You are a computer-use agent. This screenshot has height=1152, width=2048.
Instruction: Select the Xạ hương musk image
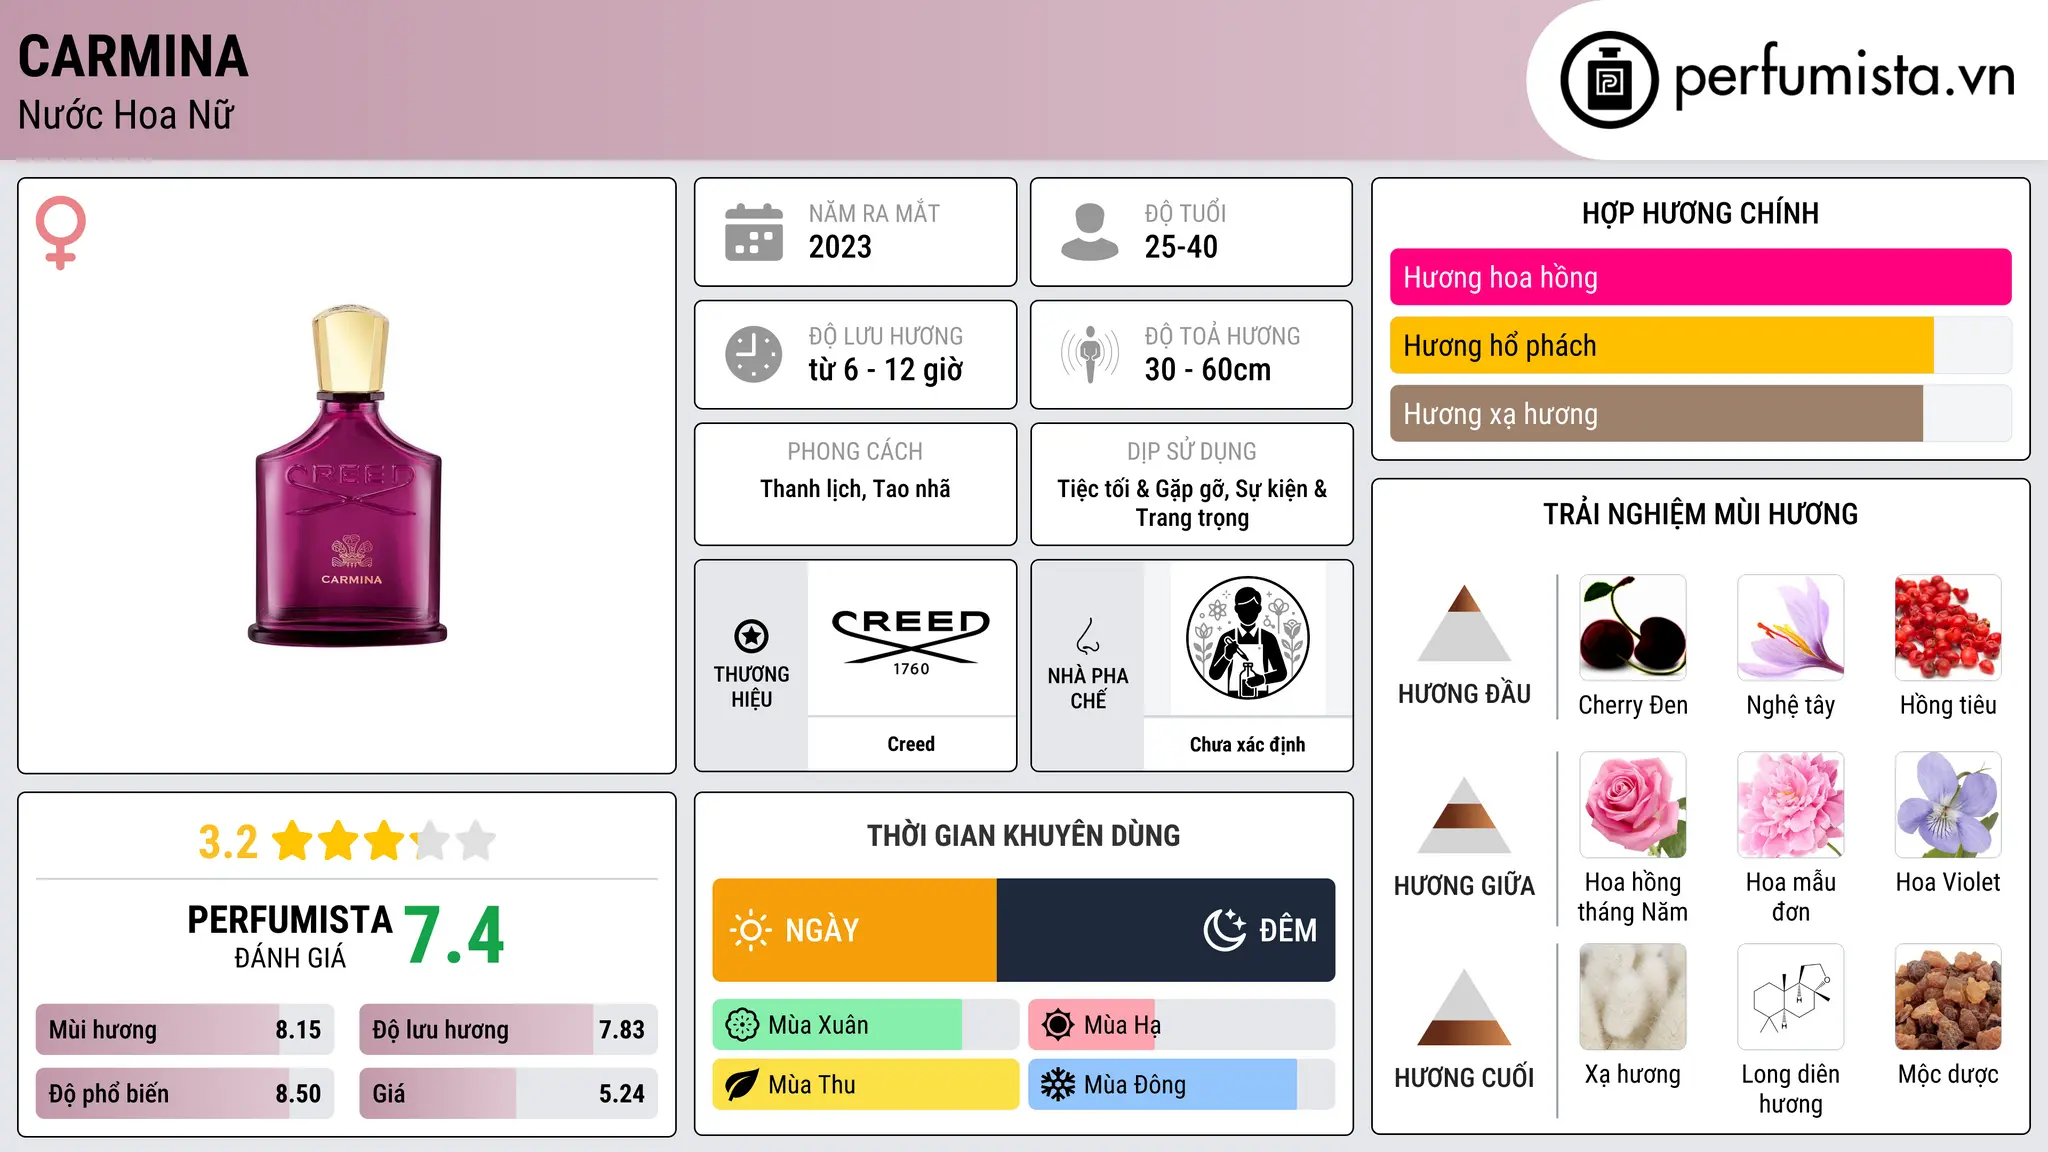[1633, 997]
